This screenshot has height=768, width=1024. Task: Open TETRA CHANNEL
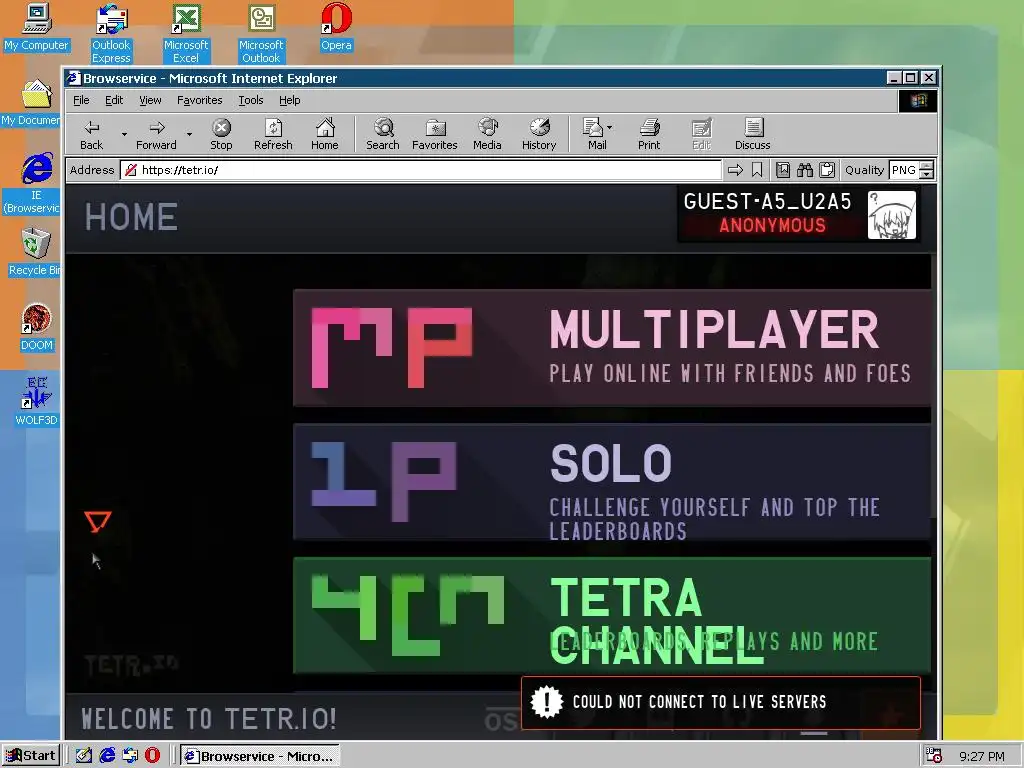612,615
